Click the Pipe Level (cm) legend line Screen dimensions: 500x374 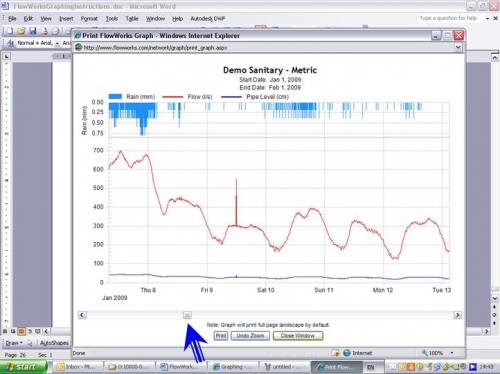tap(231, 97)
